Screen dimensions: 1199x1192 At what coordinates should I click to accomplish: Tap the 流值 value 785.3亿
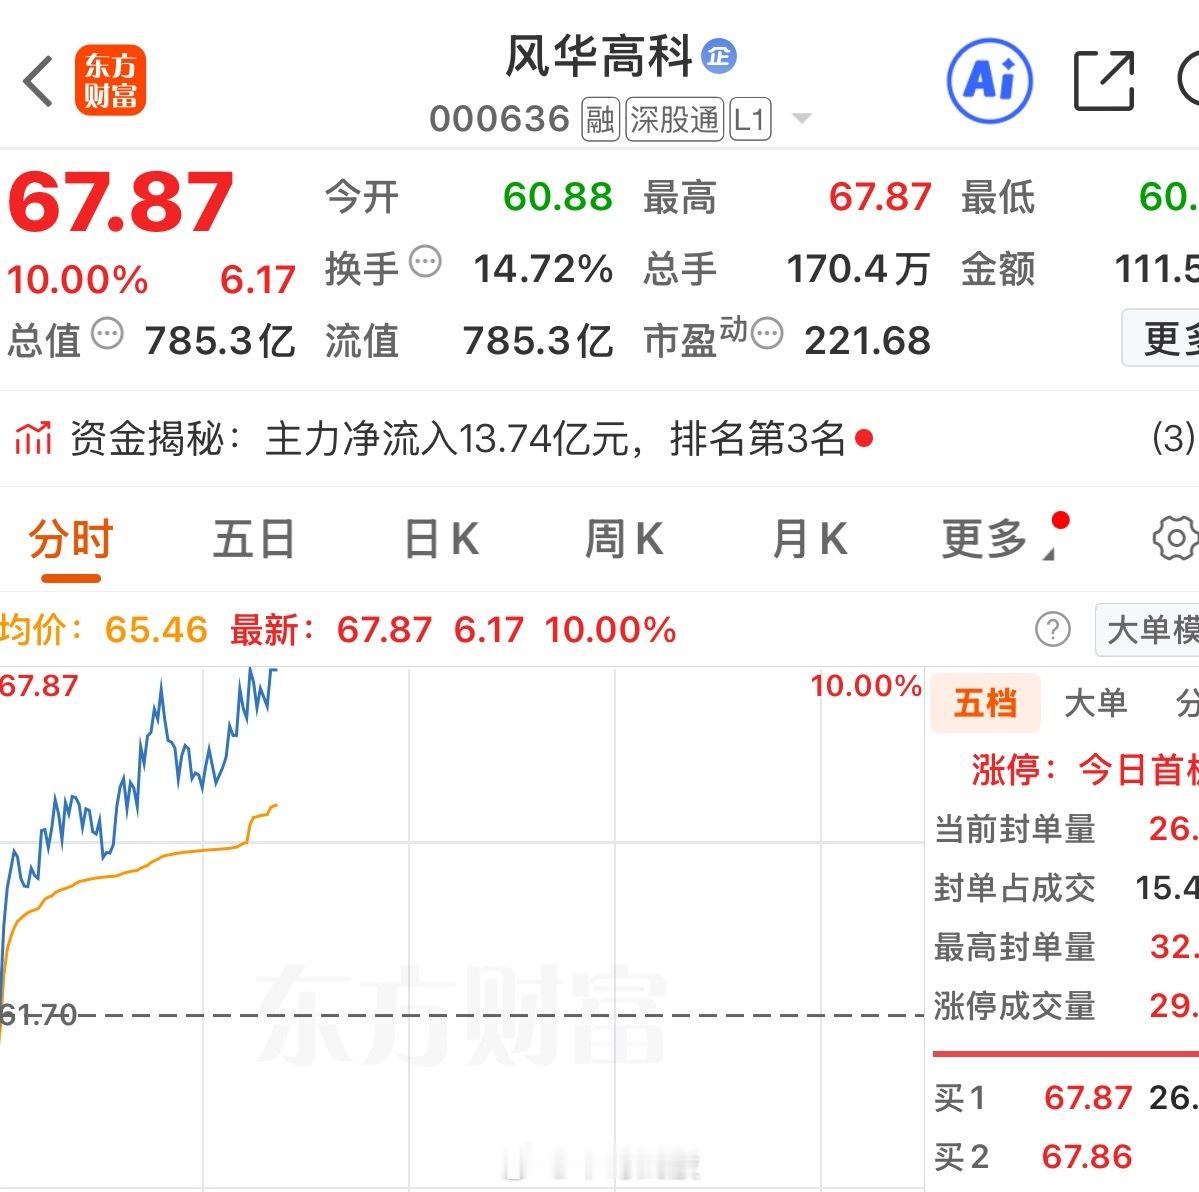(x=538, y=340)
